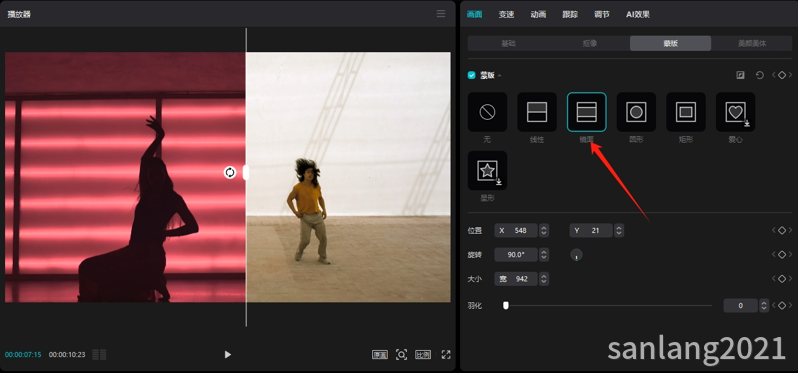Switch to the 基础 basic sub-tab
798x373 pixels.
click(508, 43)
